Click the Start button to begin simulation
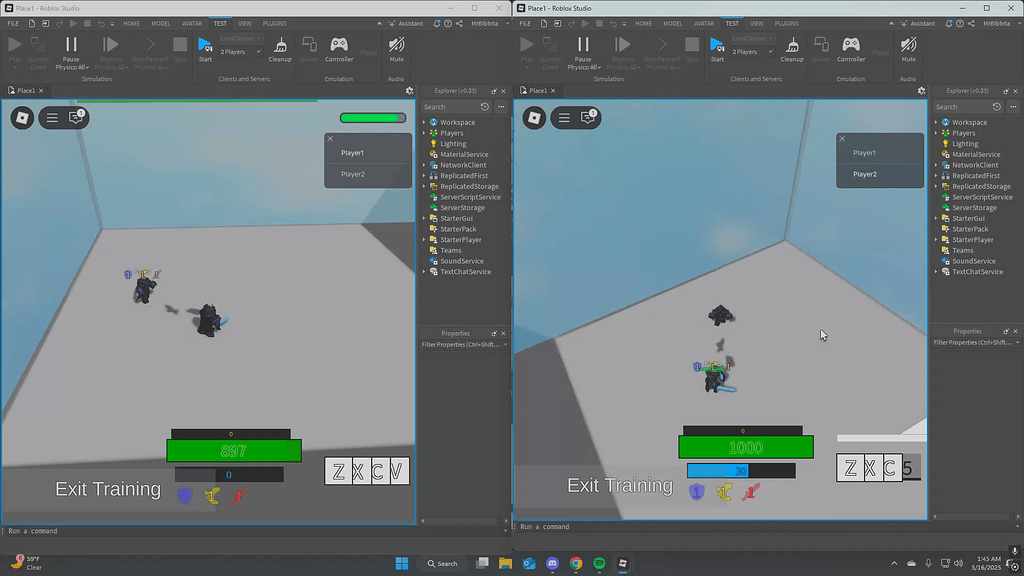Viewport: 1024px width, 576px height. click(x=205, y=46)
